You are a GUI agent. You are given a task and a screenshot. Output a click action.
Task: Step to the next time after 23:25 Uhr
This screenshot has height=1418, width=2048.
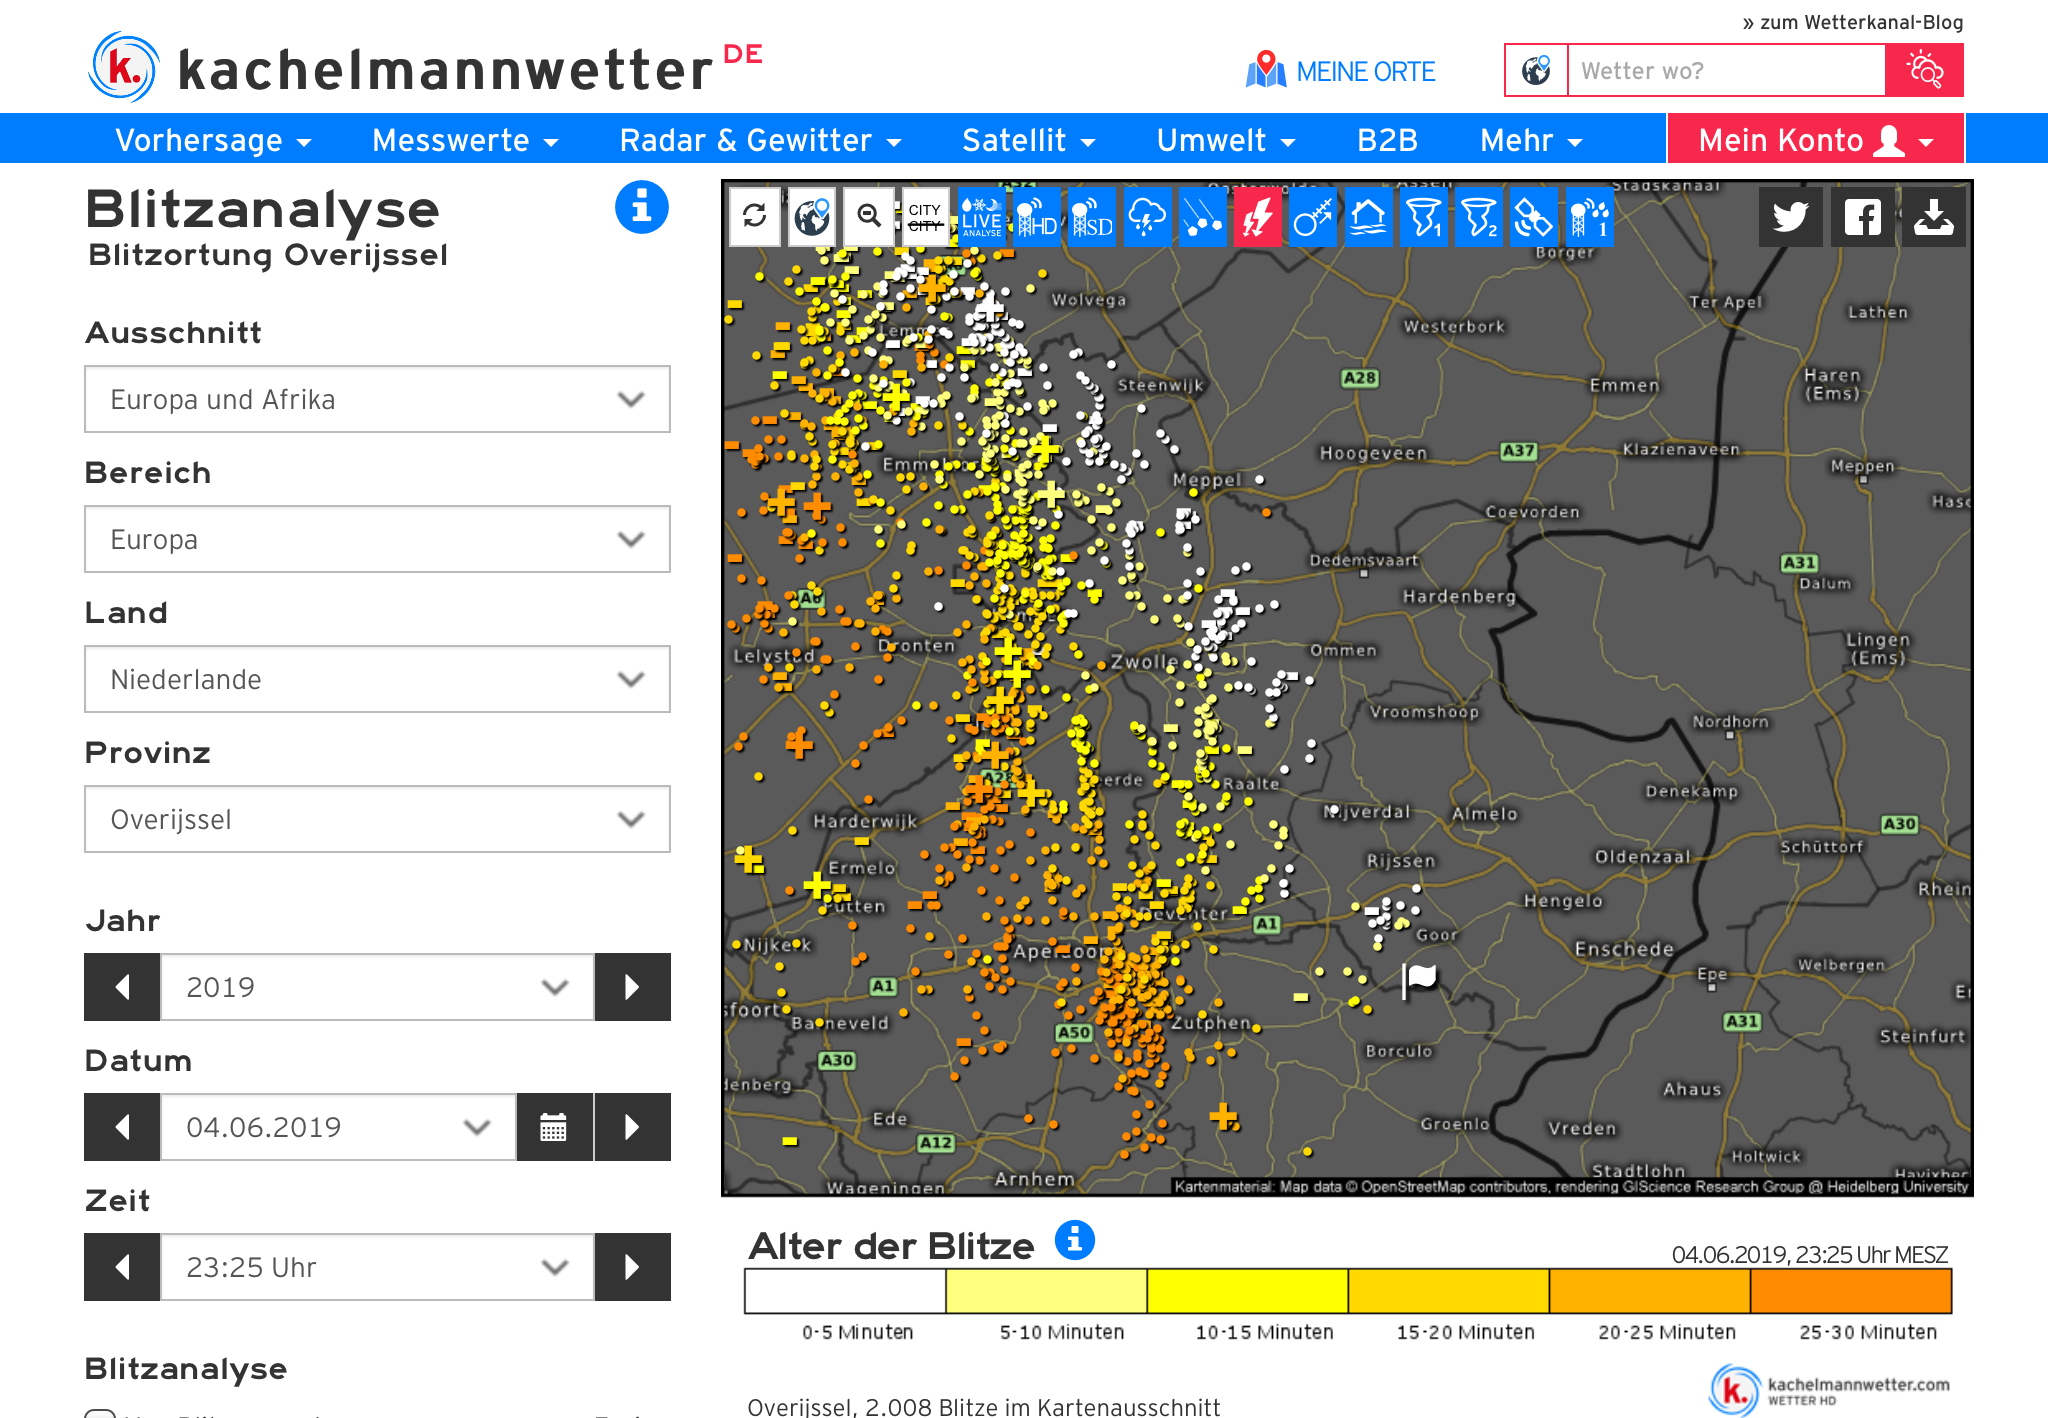pyautogui.click(x=632, y=1267)
